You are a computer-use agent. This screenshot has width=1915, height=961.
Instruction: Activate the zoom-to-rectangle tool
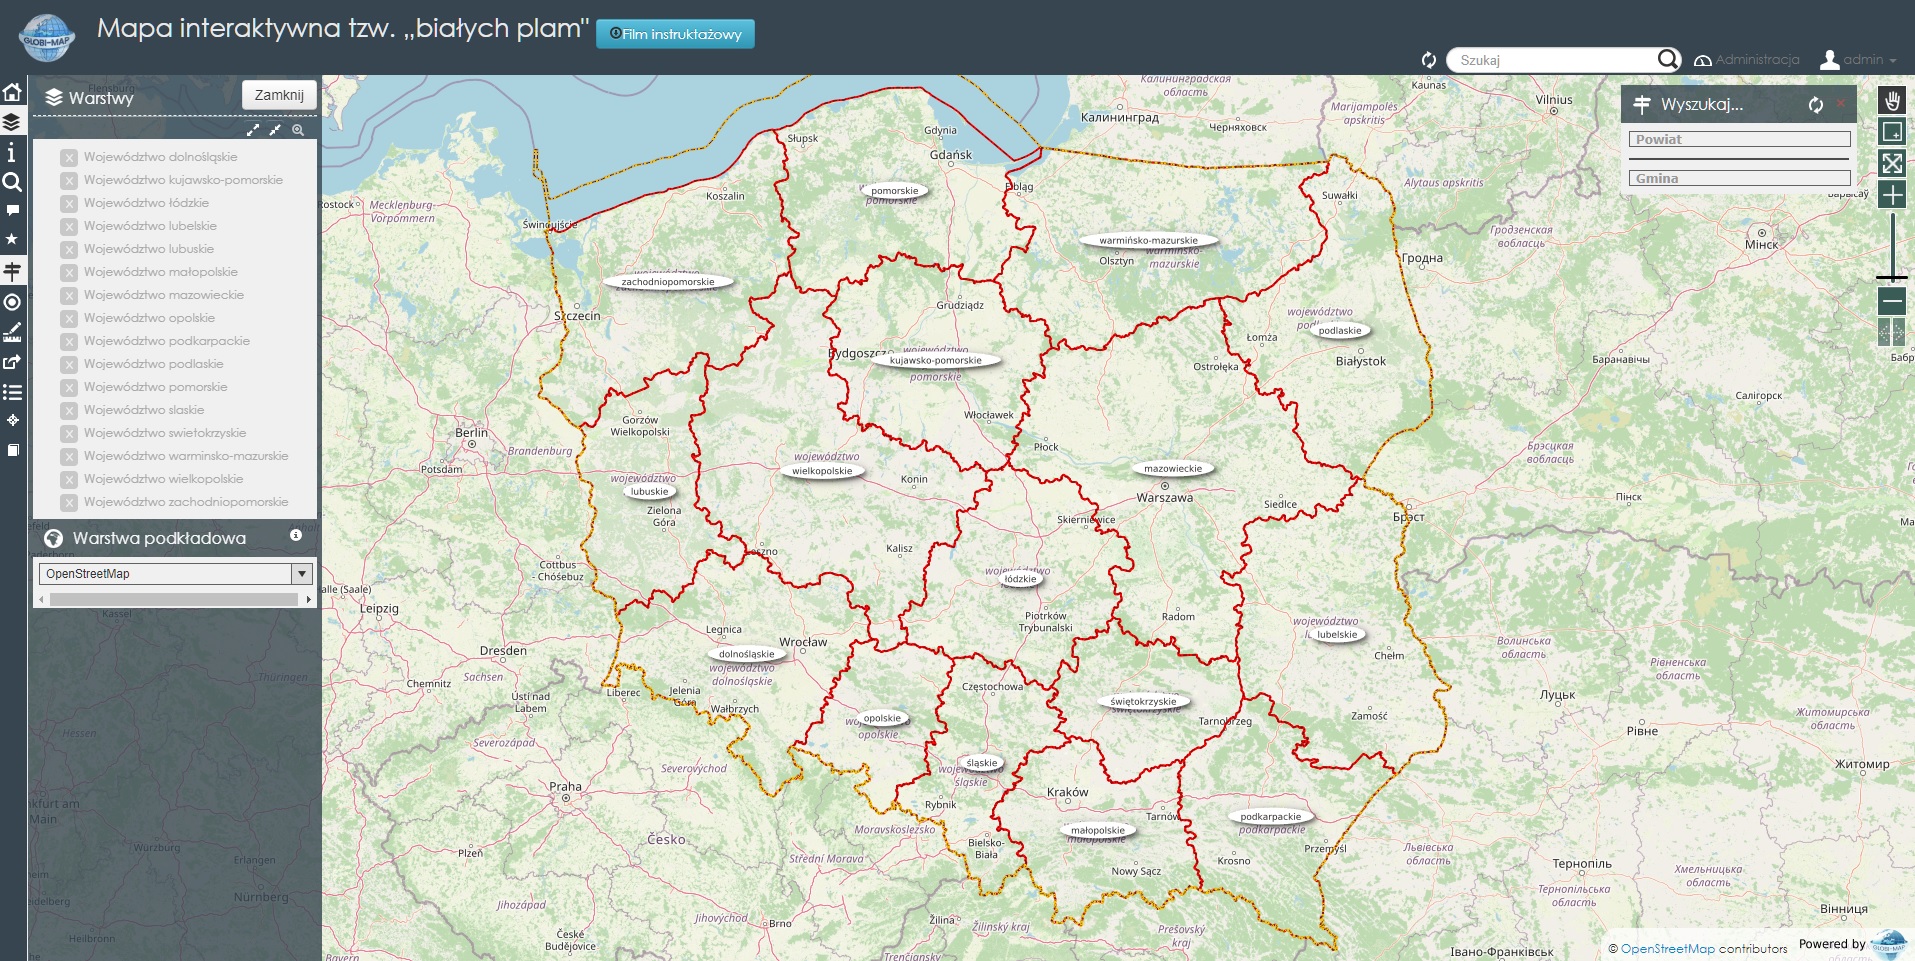click(1892, 132)
